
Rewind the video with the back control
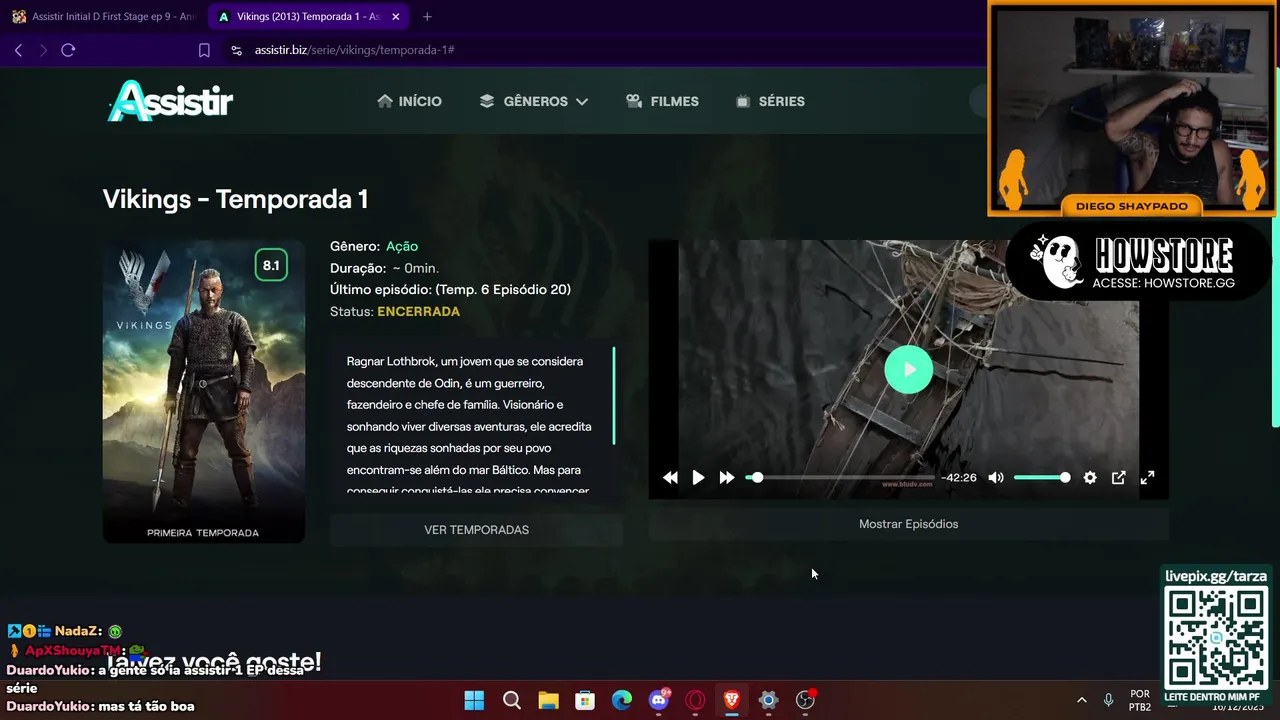tap(670, 478)
